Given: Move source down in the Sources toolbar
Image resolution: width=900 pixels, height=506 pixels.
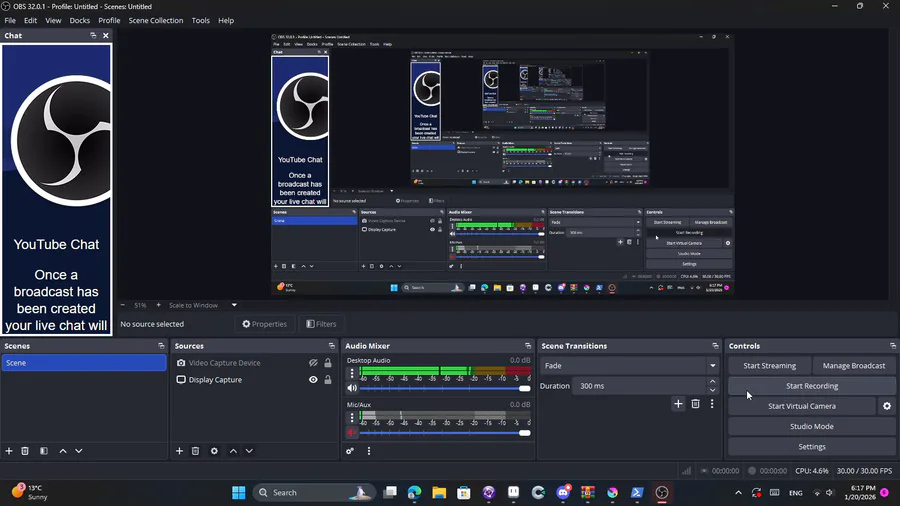Looking at the screenshot, I should 249,451.
